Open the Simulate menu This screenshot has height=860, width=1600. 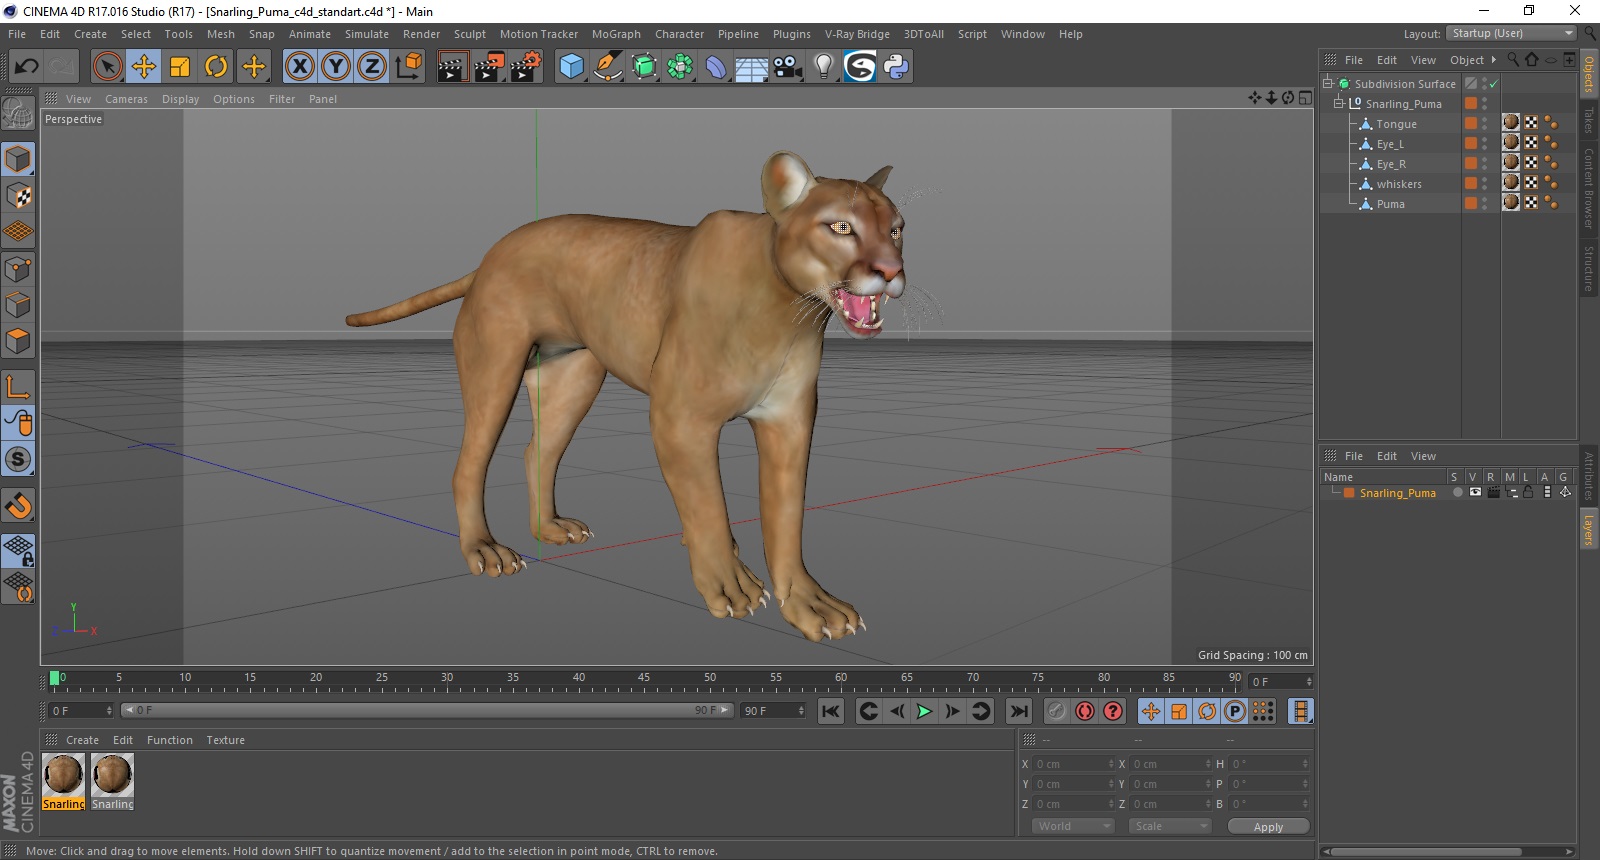coord(367,34)
